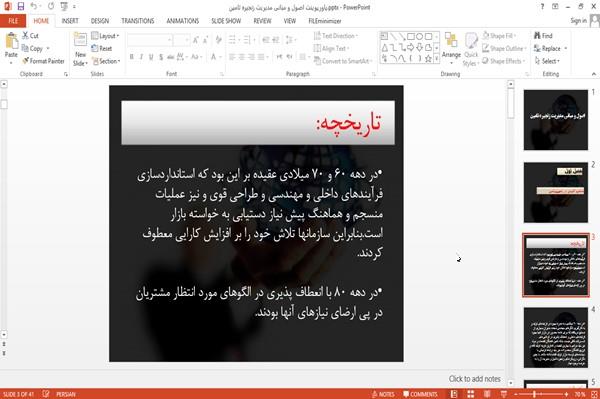Switch to the DESIGN tab
Screen dimensions: 600x399
coord(100,21)
